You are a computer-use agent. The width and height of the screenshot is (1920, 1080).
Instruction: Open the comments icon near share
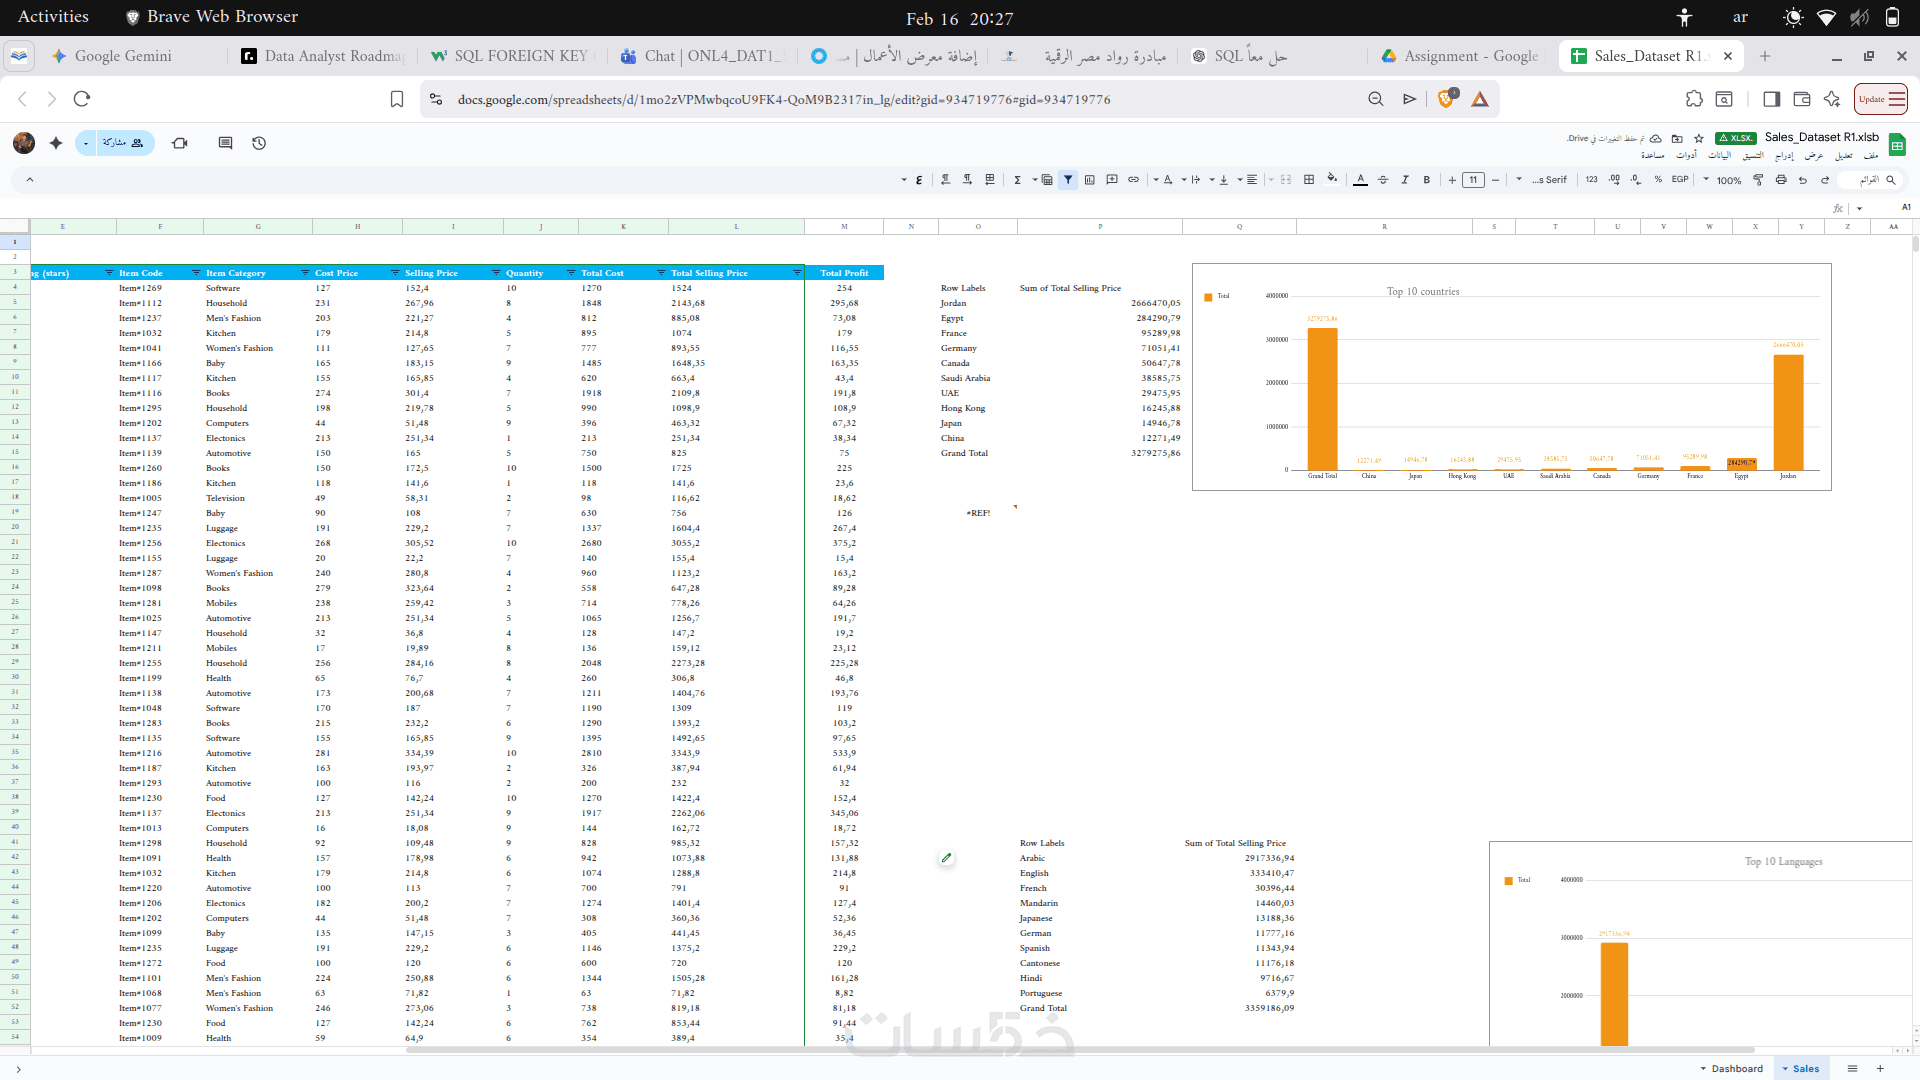pos(225,143)
